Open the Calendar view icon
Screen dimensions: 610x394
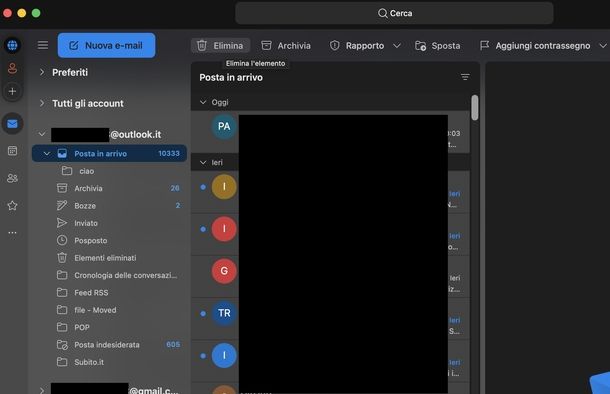pos(12,151)
